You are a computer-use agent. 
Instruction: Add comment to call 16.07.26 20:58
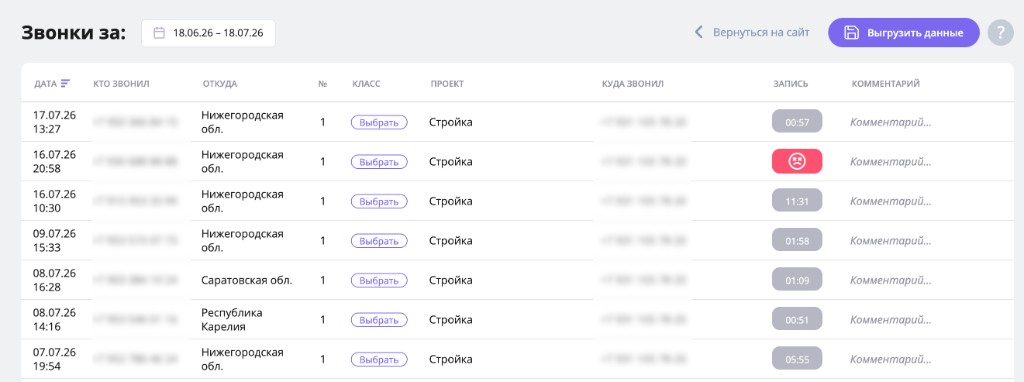pos(890,161)
